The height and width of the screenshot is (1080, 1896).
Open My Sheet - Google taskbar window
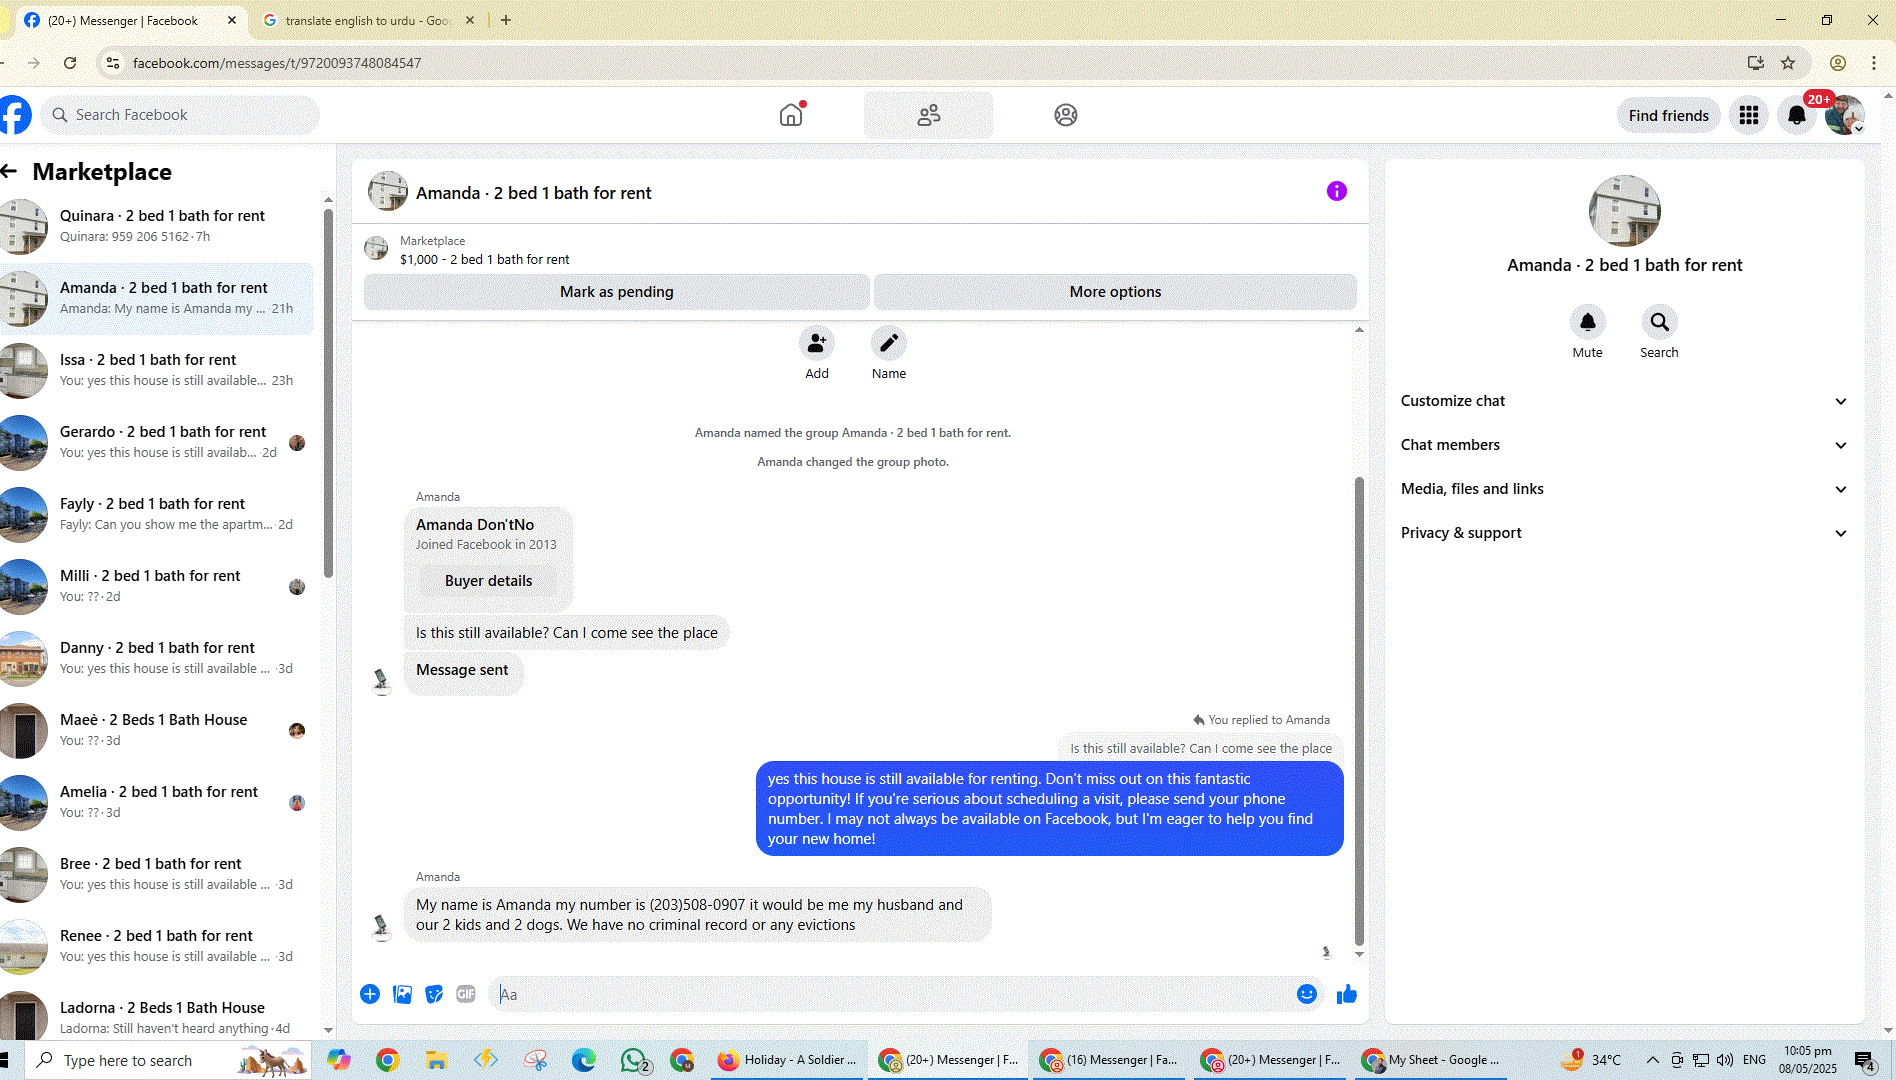click(x=1432, y=1060)
